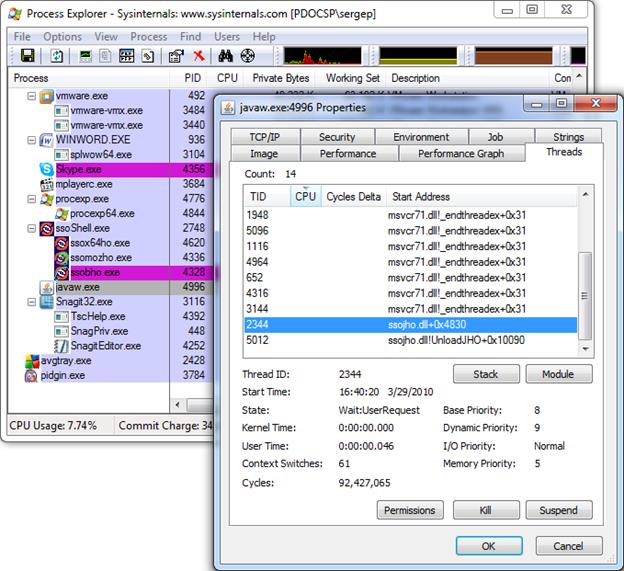
Task: Collapse the procexp.exe tree node
Action: click(31, 199)
